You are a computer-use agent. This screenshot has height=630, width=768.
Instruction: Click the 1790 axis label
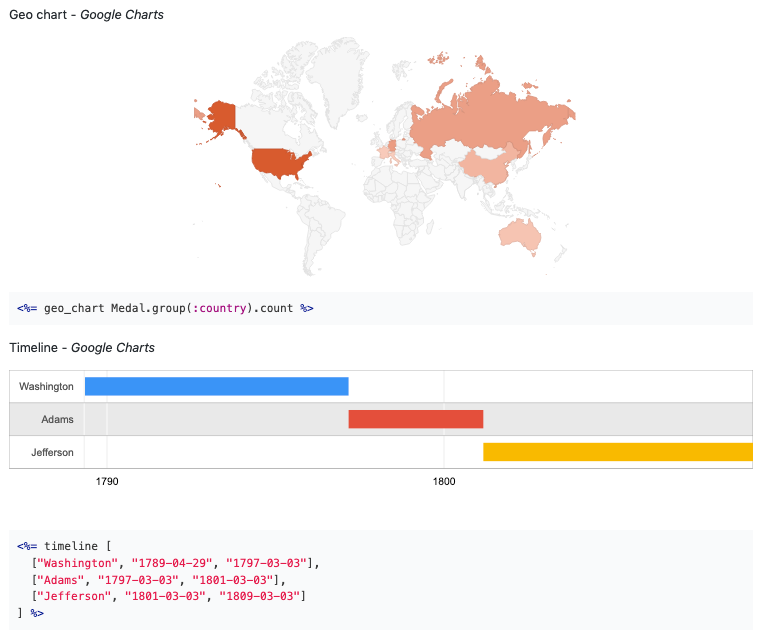tap(107, 481)
